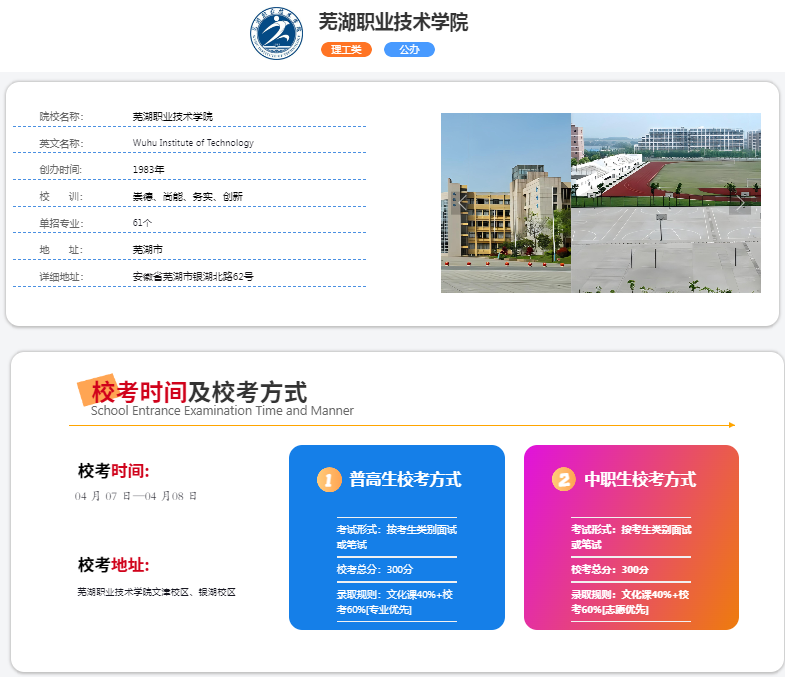Click the Wuhu Institute school logo emblem
Image resolution: width=785 pixels, height=677 pixels.
pyautogui.click(x=276, y=33)
